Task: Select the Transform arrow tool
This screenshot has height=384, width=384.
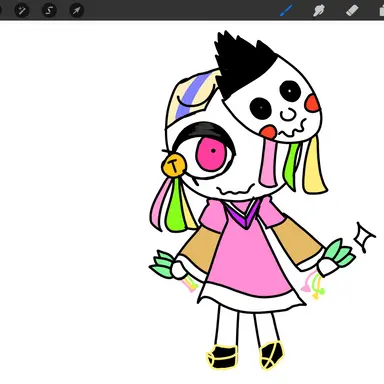Action: (77, 10)
